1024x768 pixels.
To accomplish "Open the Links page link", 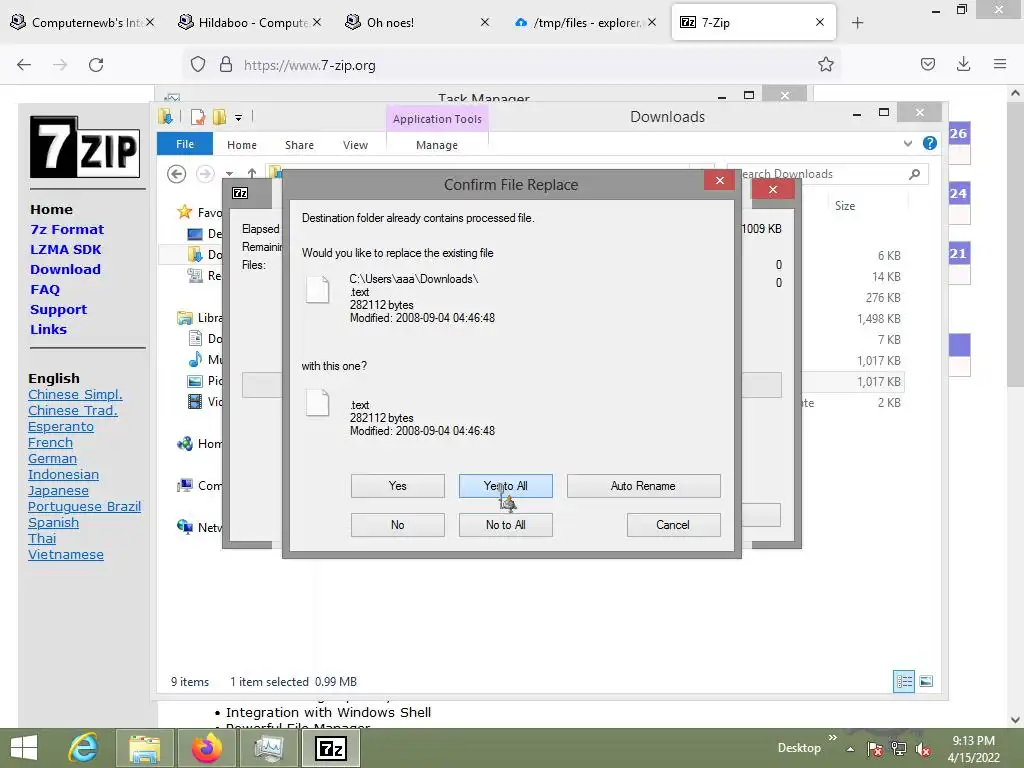I will click(x=48, y=329).
